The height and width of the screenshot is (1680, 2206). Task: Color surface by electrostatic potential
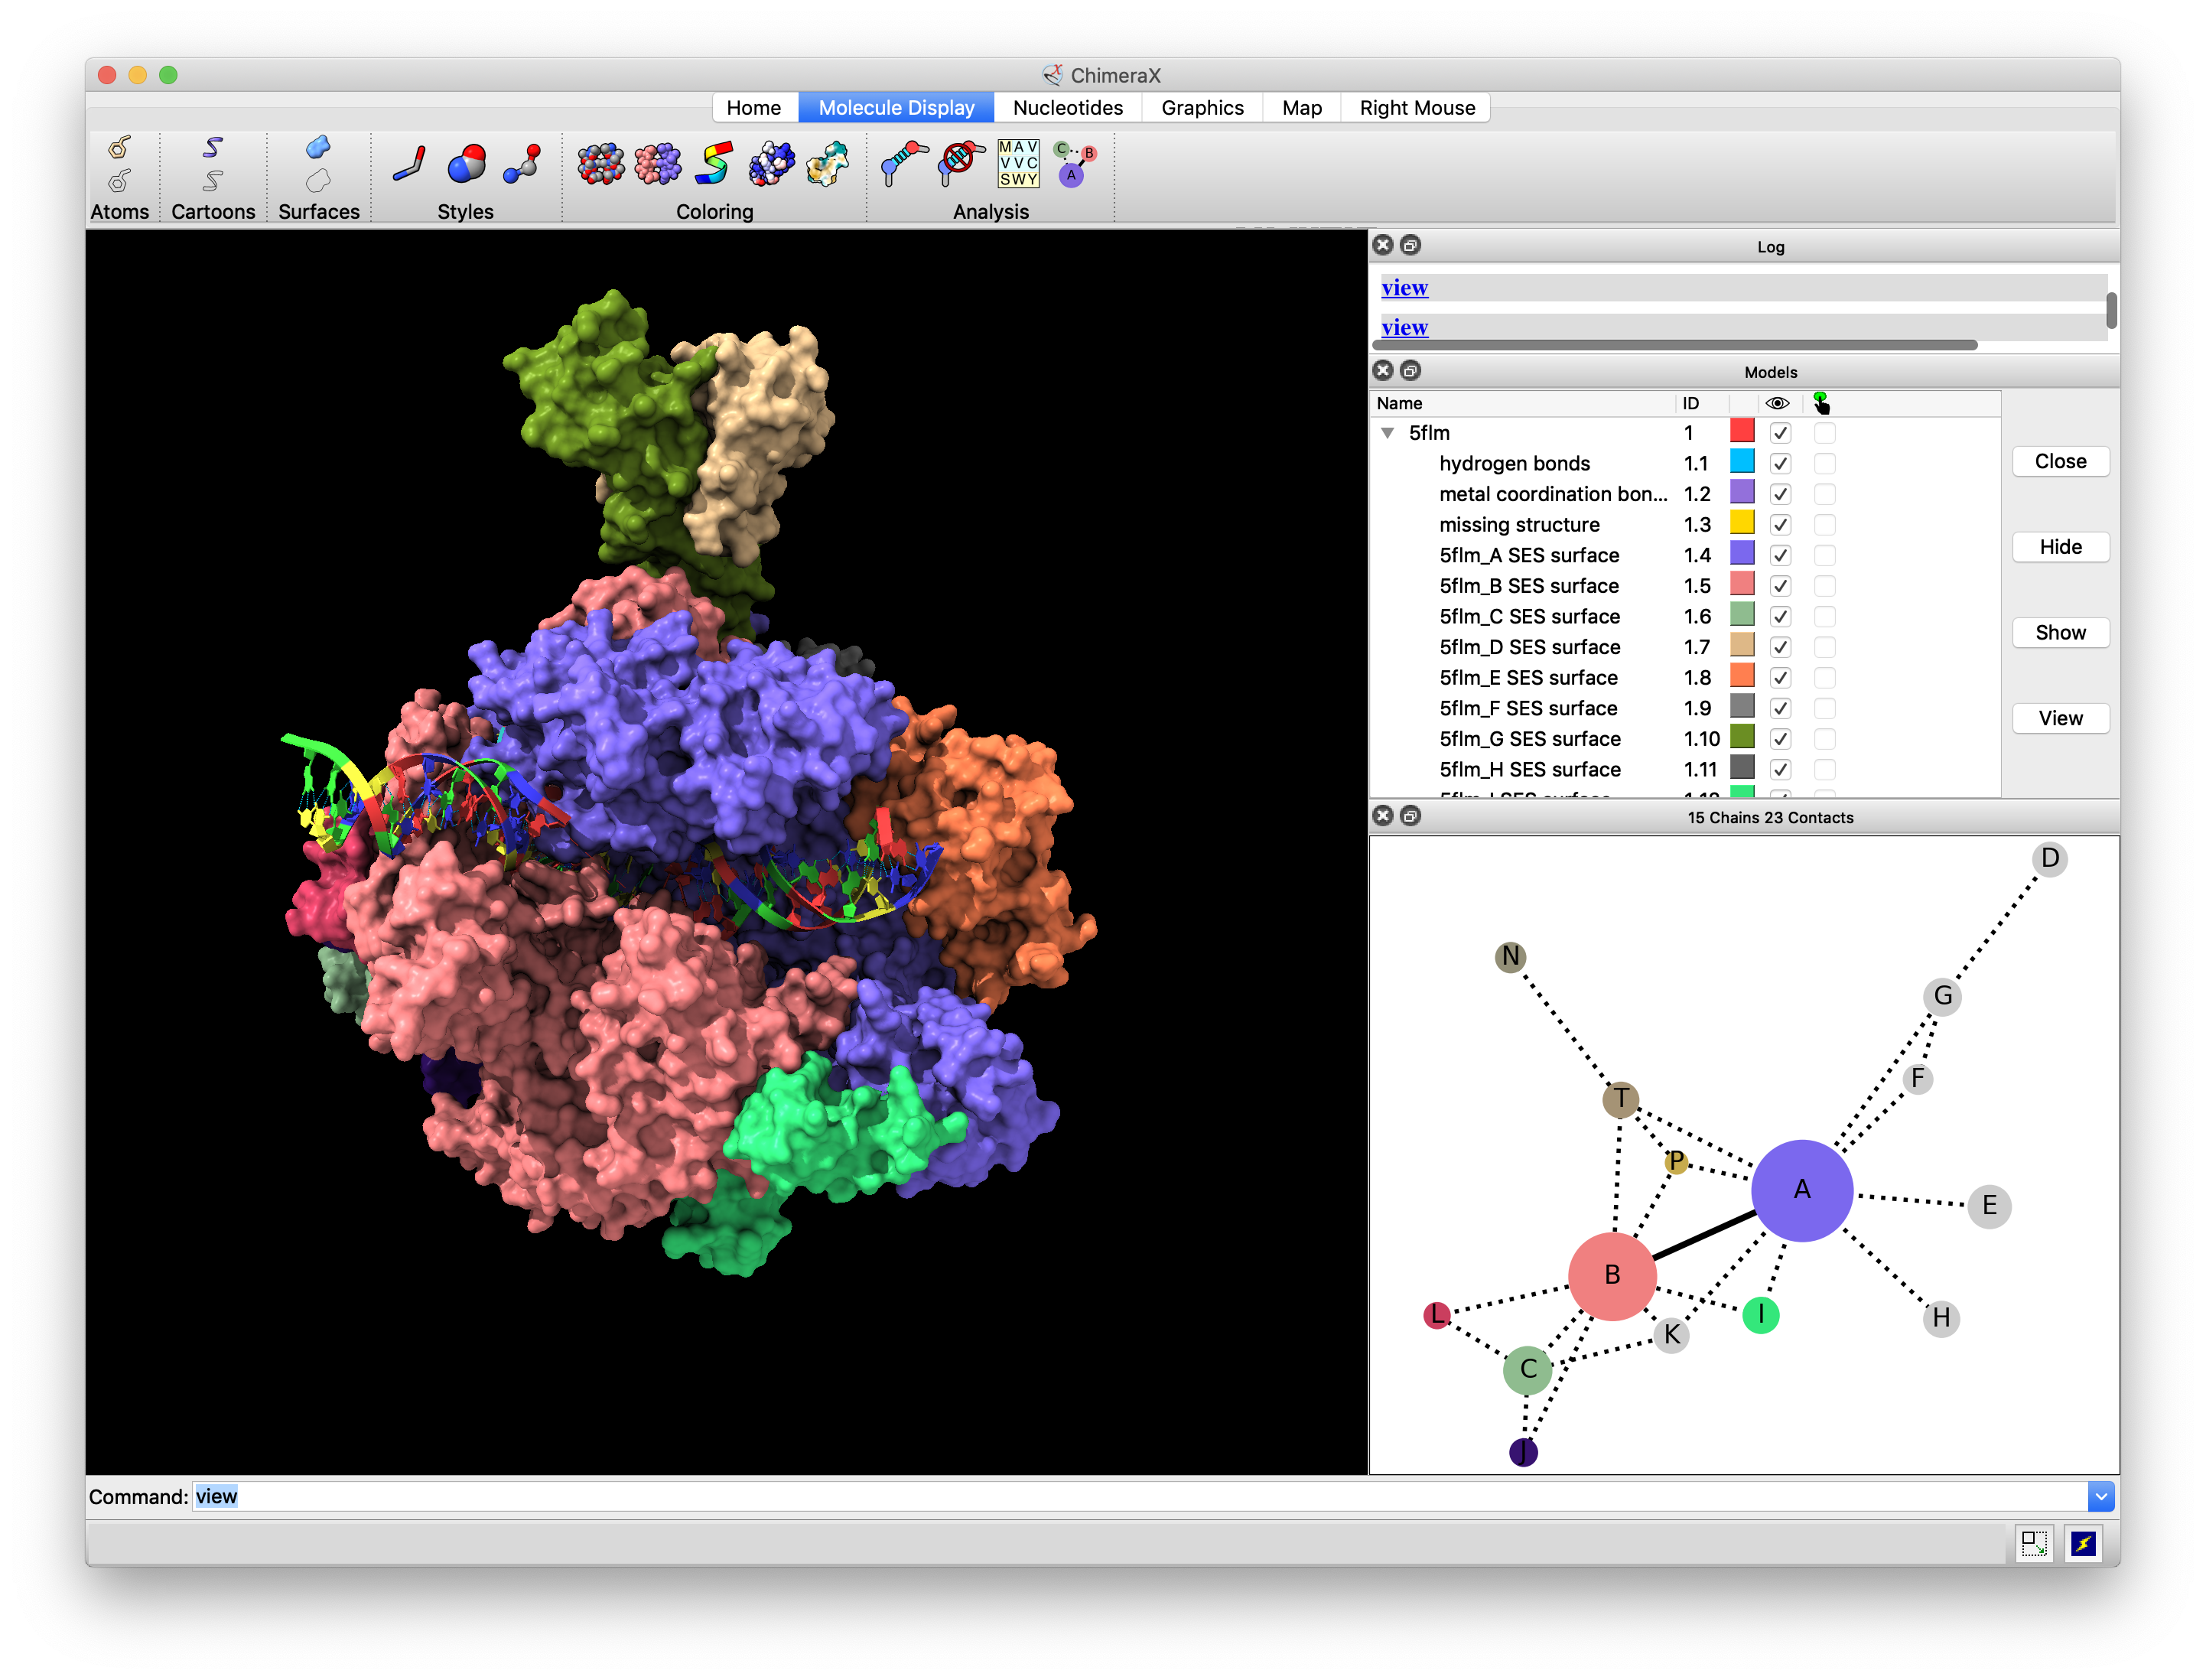[x=771, y=164]
